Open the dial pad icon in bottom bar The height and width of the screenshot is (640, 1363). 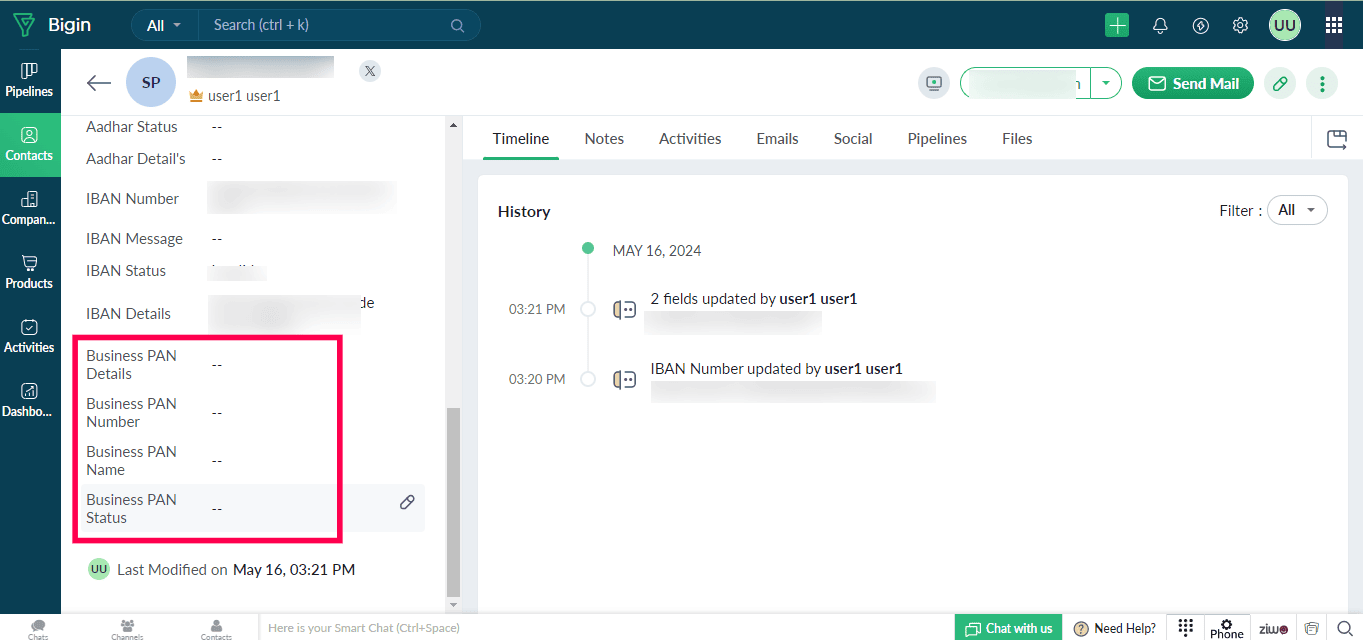[1185, 627]
